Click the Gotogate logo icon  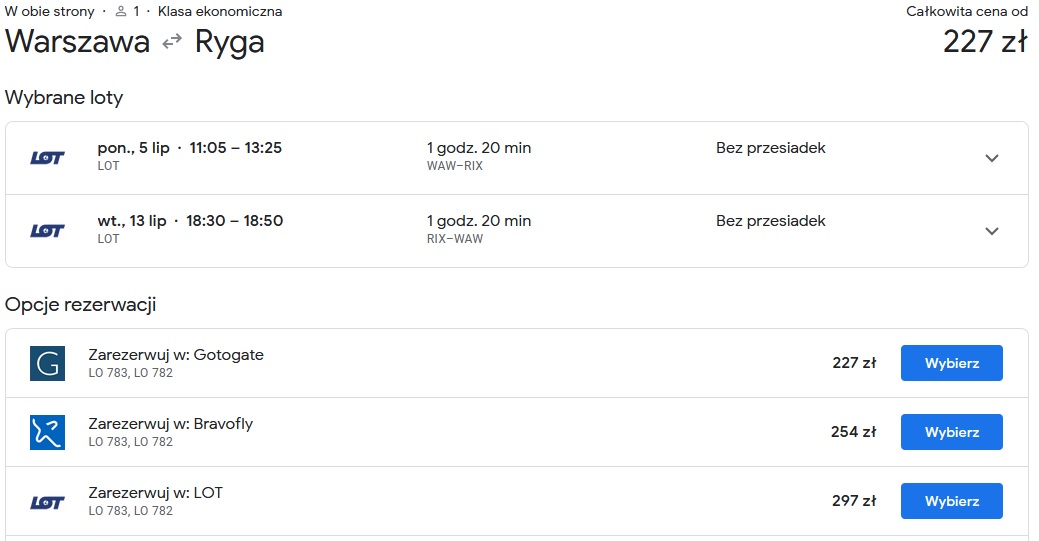[47, 363]
